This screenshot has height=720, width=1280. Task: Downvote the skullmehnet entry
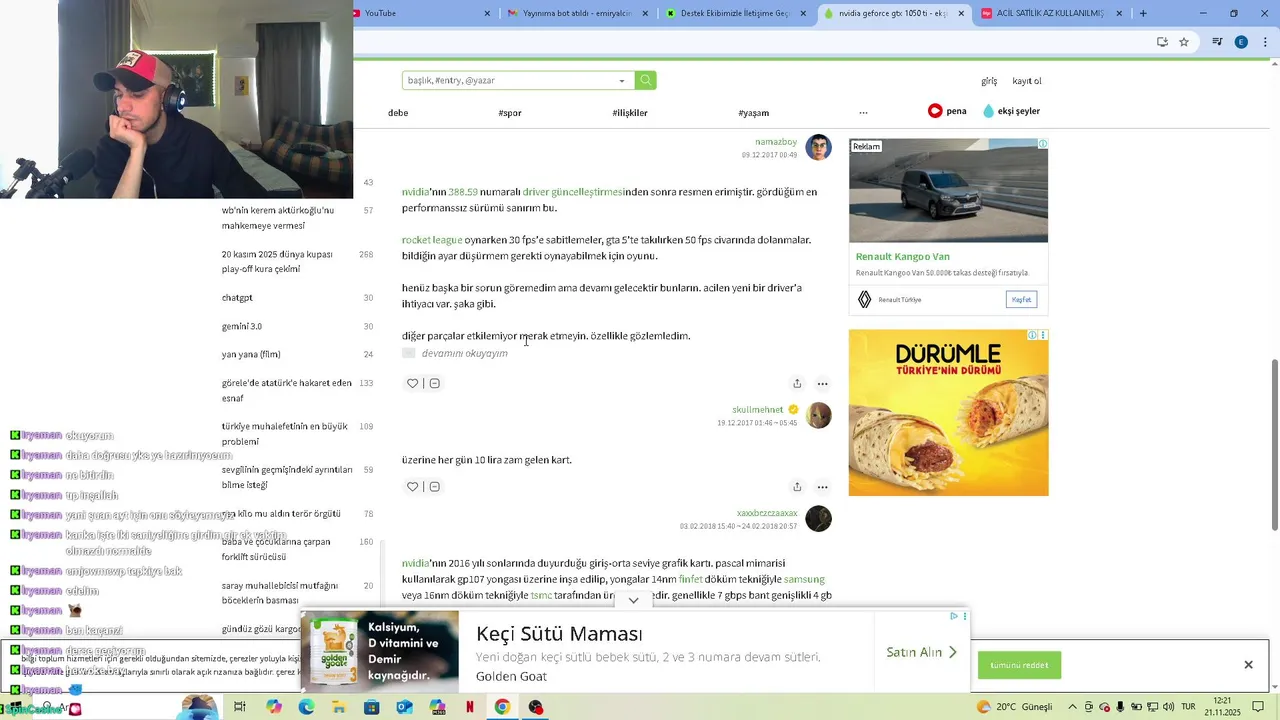434,486
